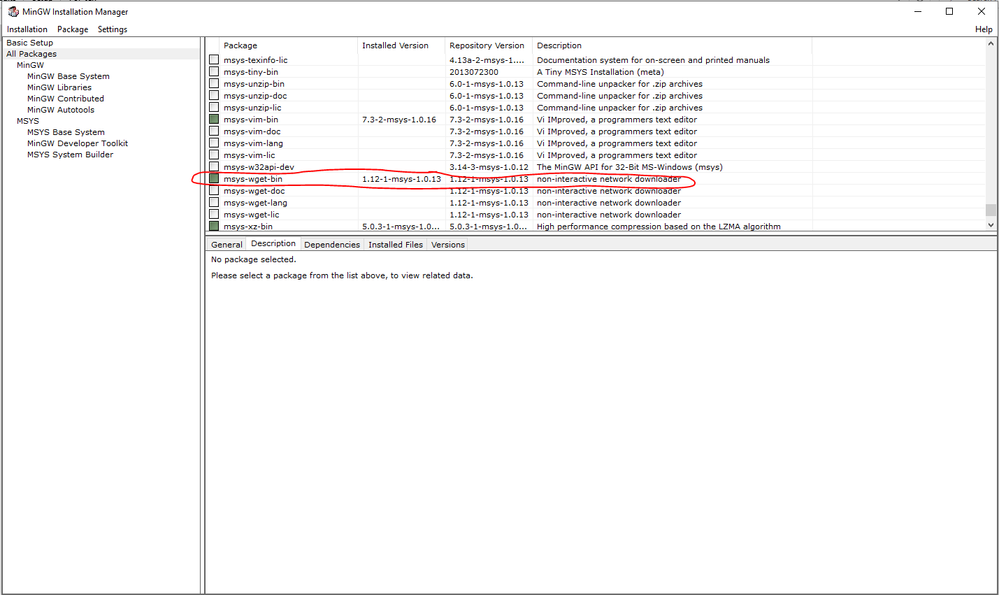Image resolution: width=999 pixels, height=595 pixels.
Task: Click the package list scrollbar thumb
Action: 990,210
